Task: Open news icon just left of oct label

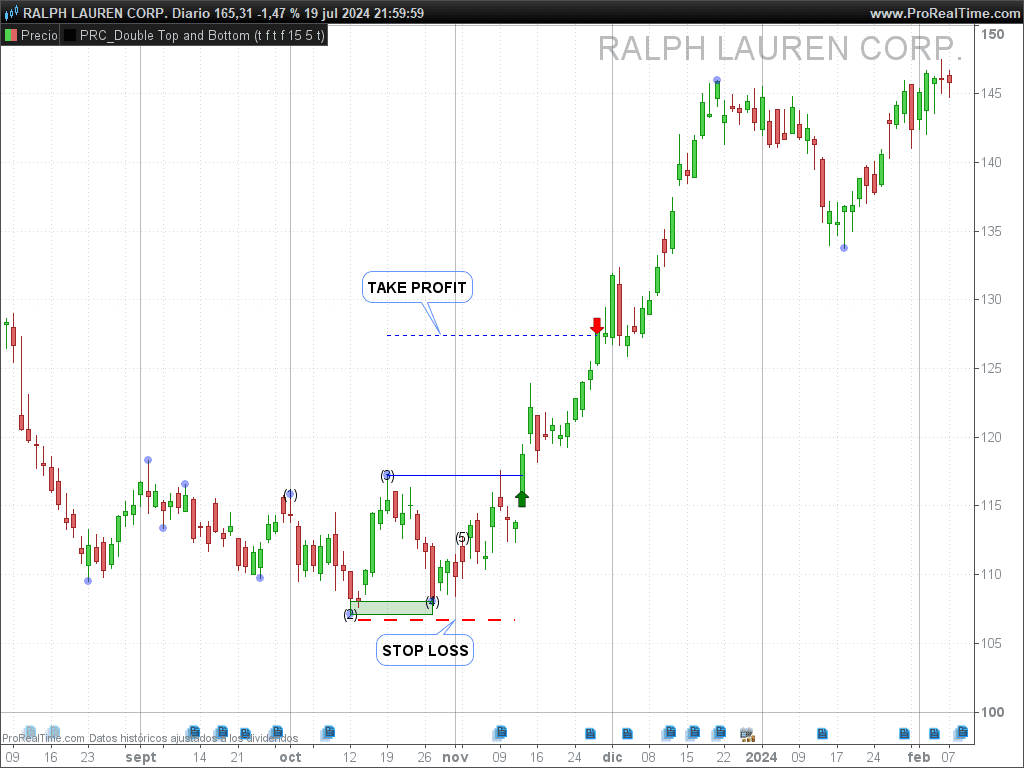Action: click(x=277, y=731)
